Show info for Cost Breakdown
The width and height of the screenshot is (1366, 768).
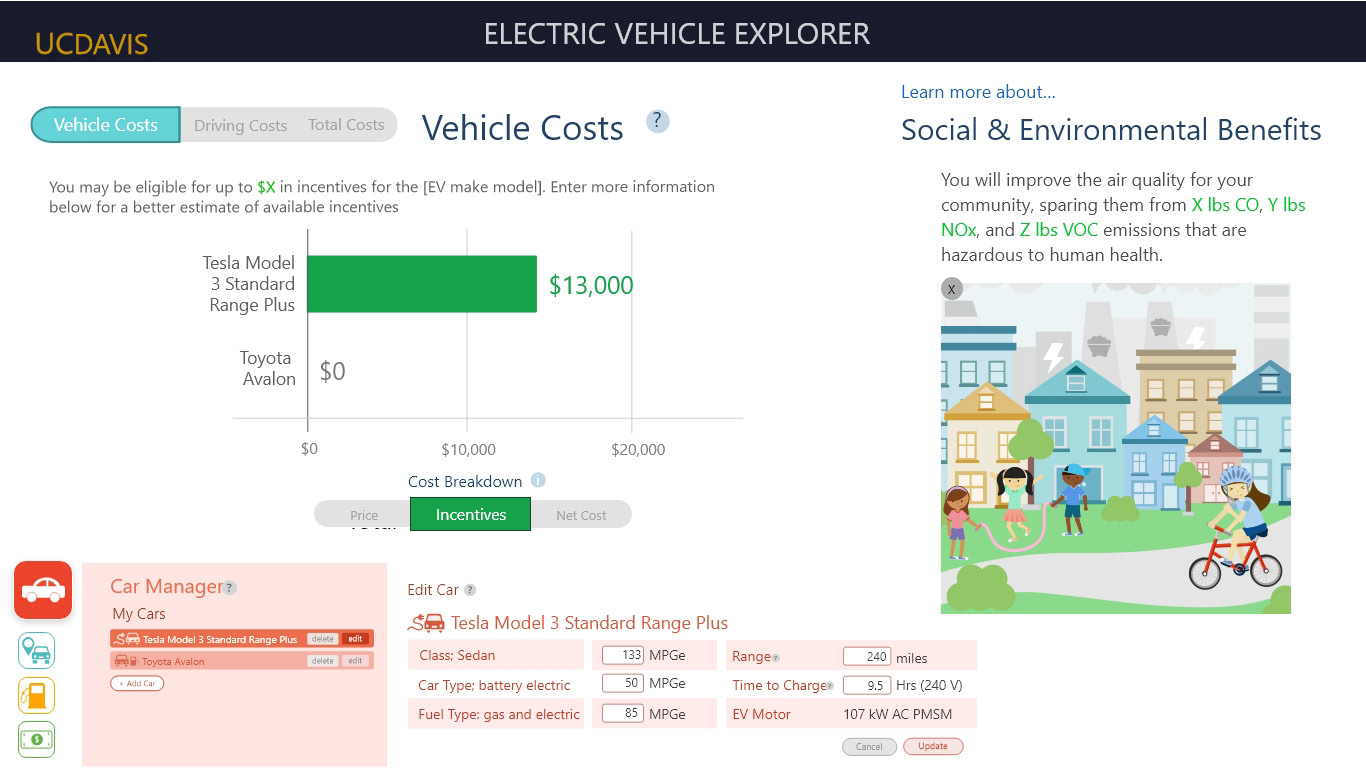point(538,480)
